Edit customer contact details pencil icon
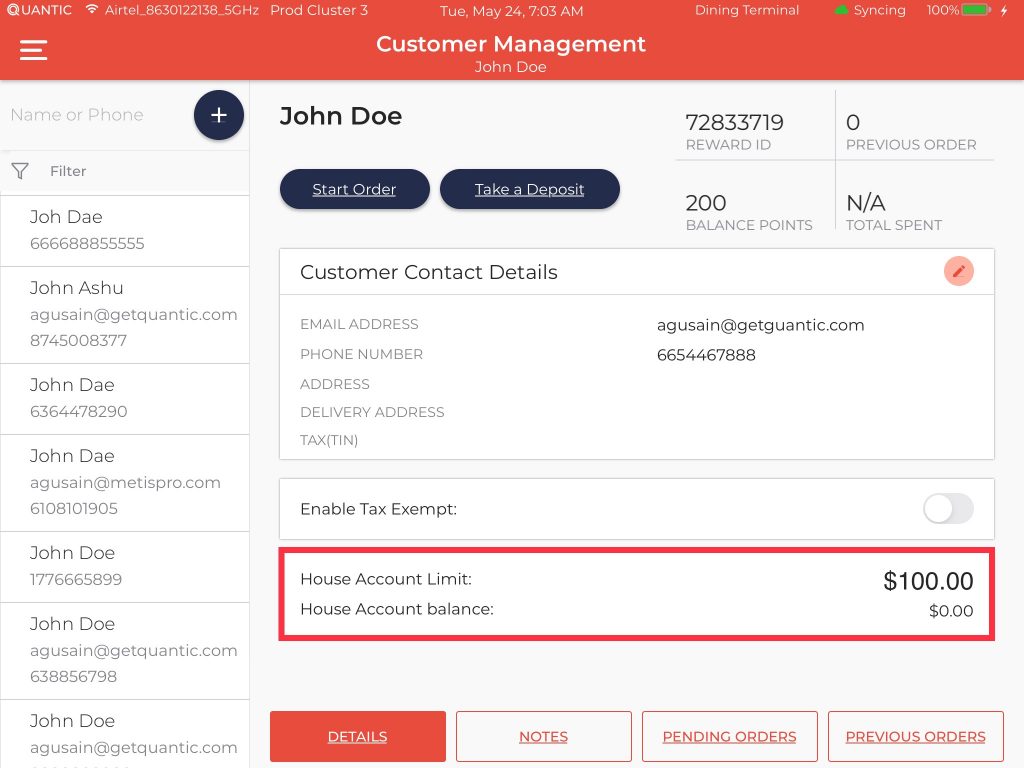1024x768 pixels. 959,271
